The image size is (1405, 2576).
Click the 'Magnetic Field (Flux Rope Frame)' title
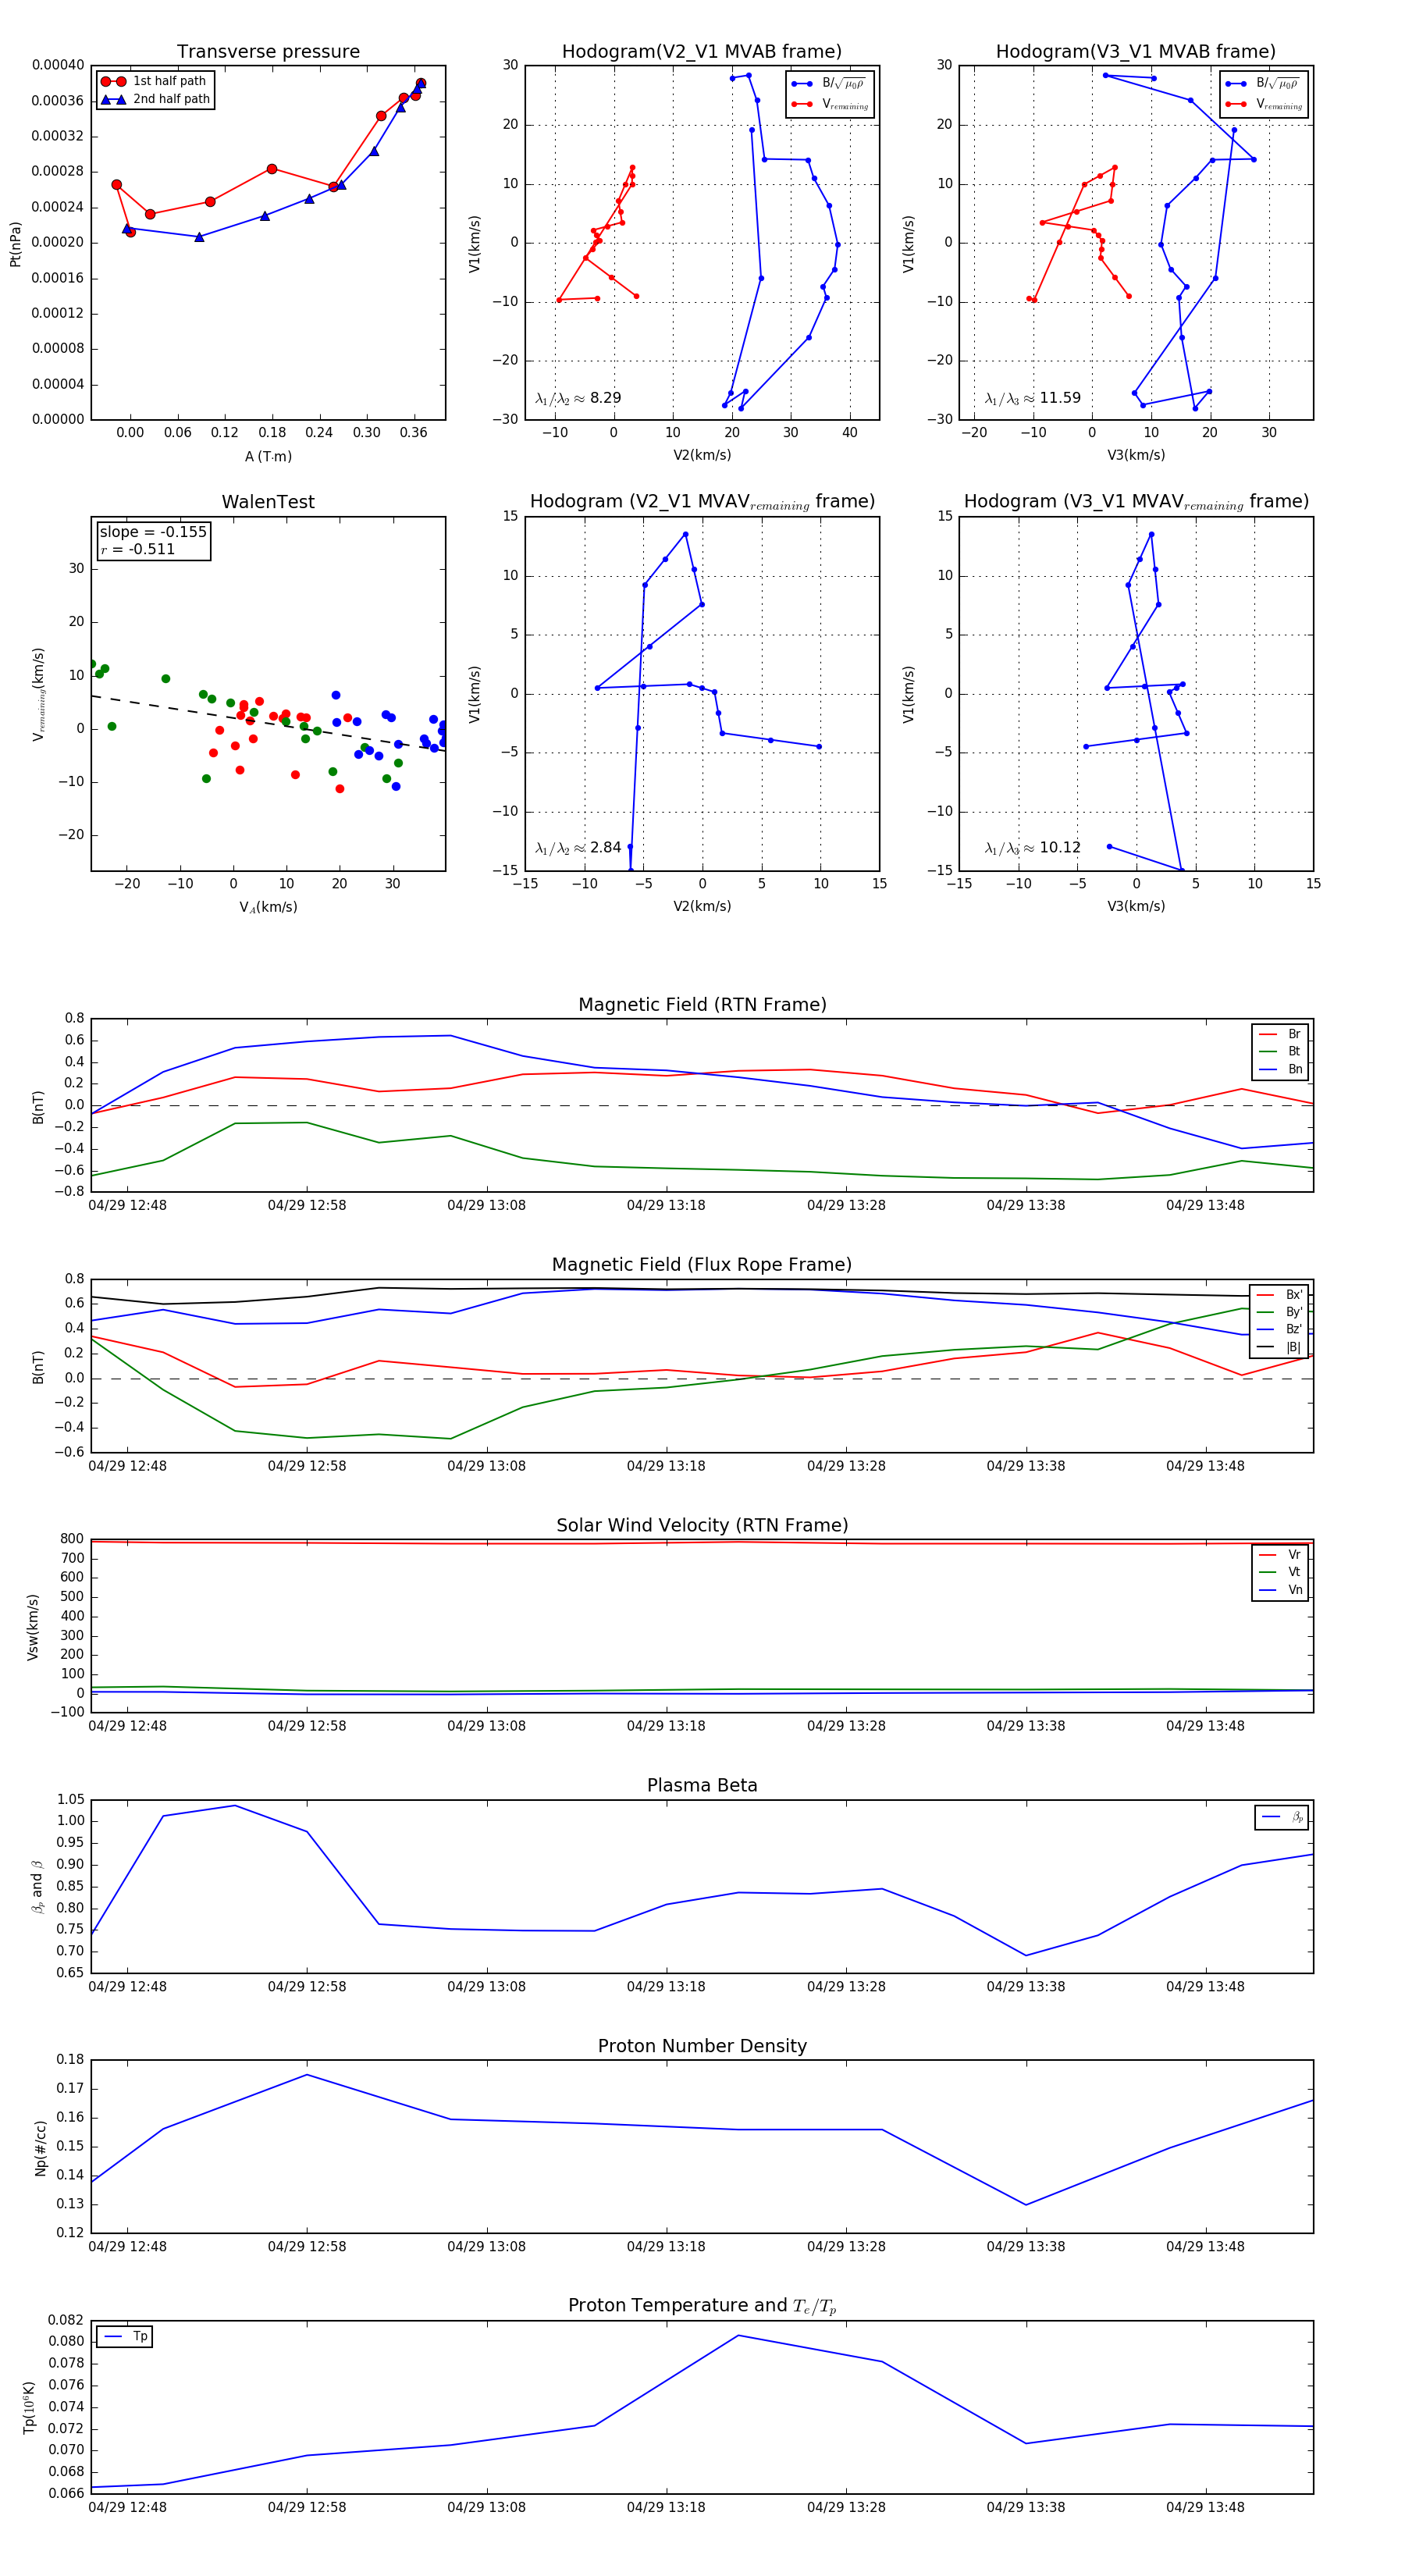point(702,1265)
